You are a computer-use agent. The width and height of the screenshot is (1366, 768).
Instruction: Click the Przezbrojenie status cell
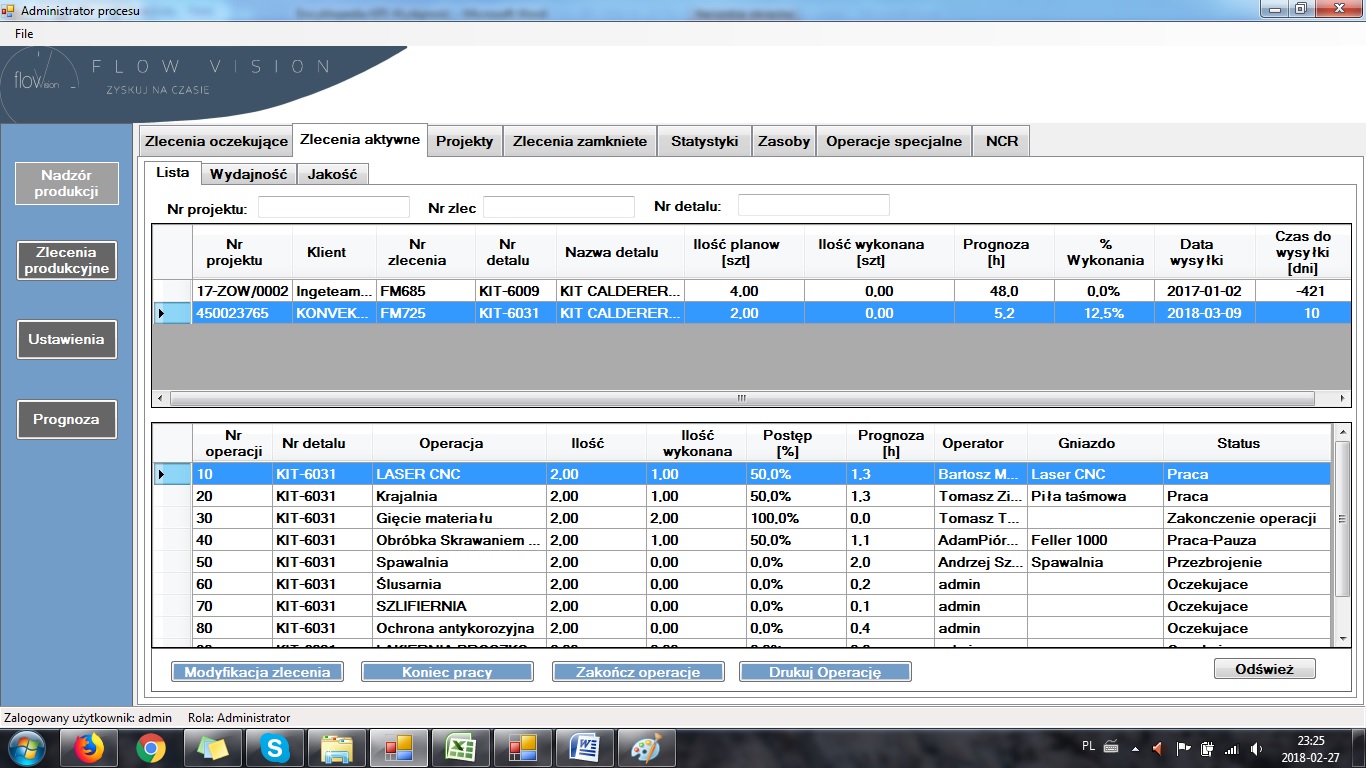click(x=1247, y=562)
